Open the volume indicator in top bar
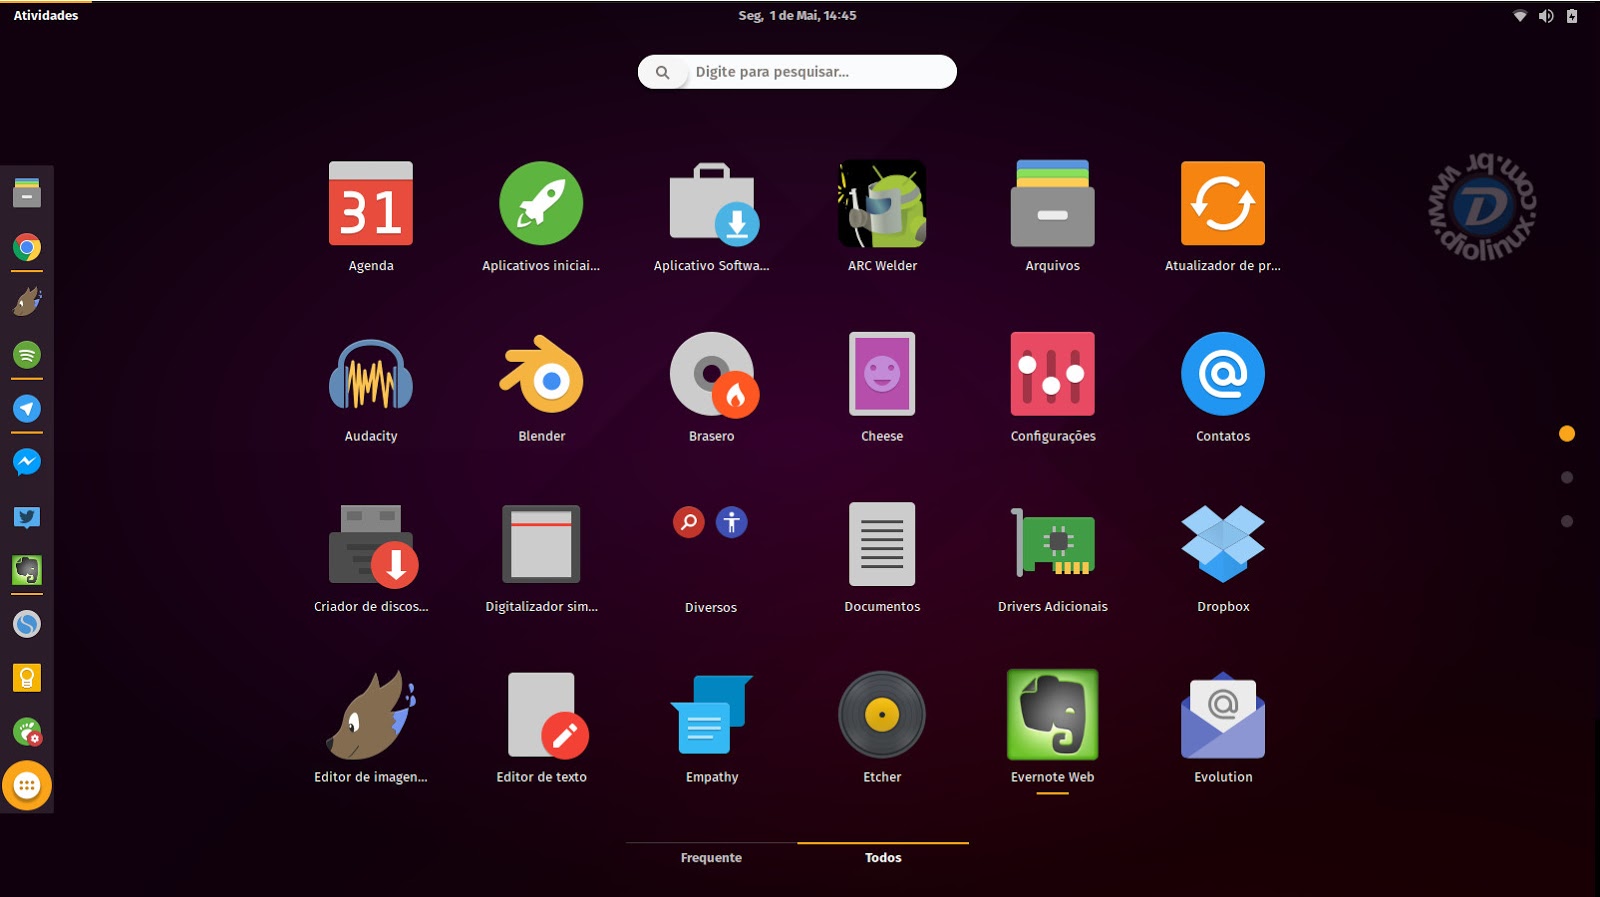The width and height of the screenshot is (1600, 897). point(1546,16)
